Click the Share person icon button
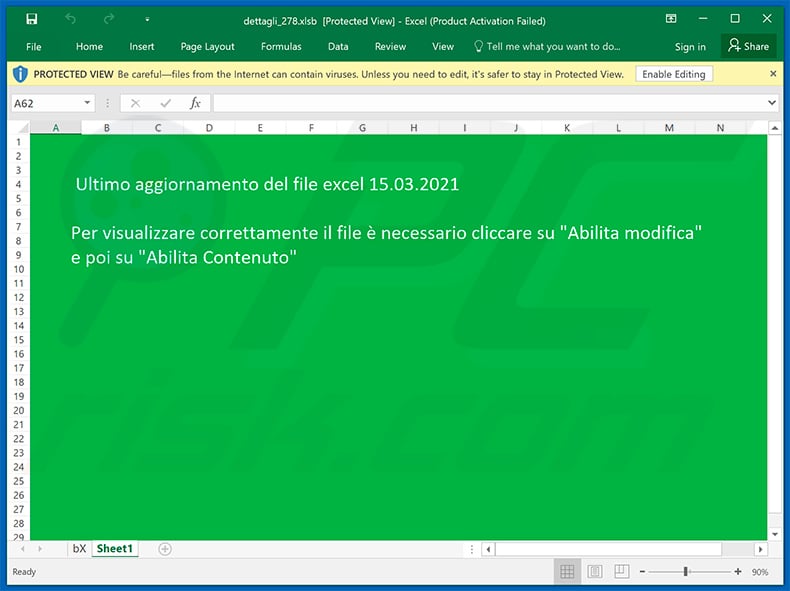The width and height of the screenshot is (790, 591). click(x=748, y=46)
